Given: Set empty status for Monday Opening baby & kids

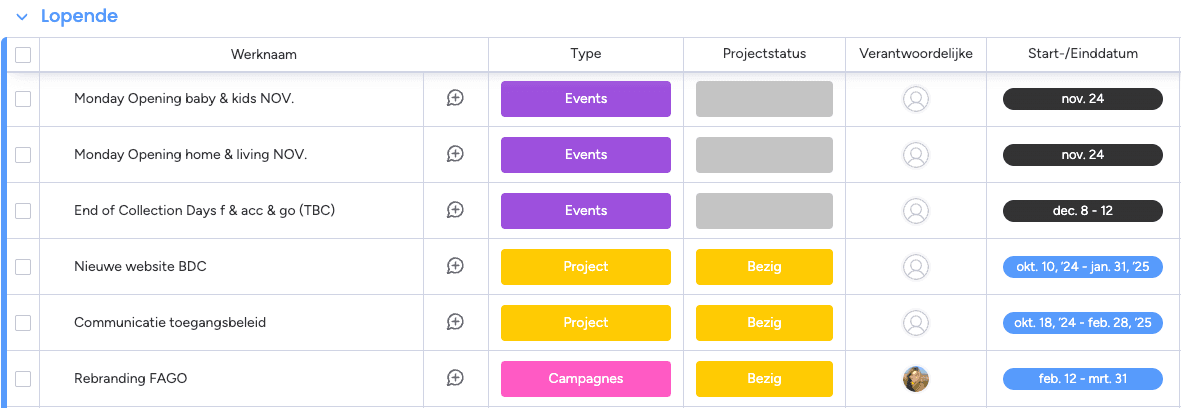Looking at the screenshot, I should (764, 98).
